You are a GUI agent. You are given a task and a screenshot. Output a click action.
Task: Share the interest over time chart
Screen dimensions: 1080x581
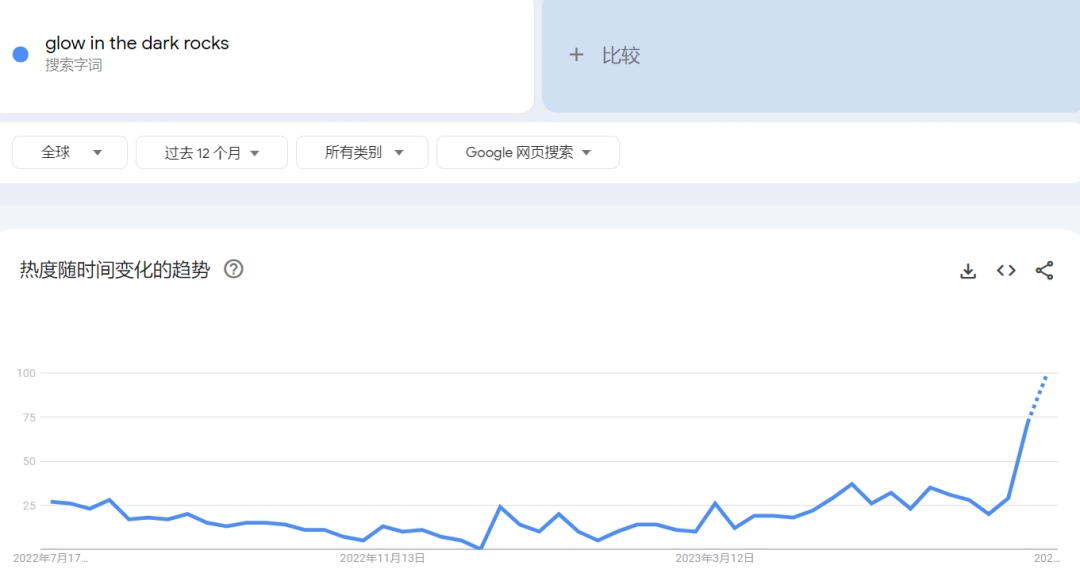(1044, 271)
